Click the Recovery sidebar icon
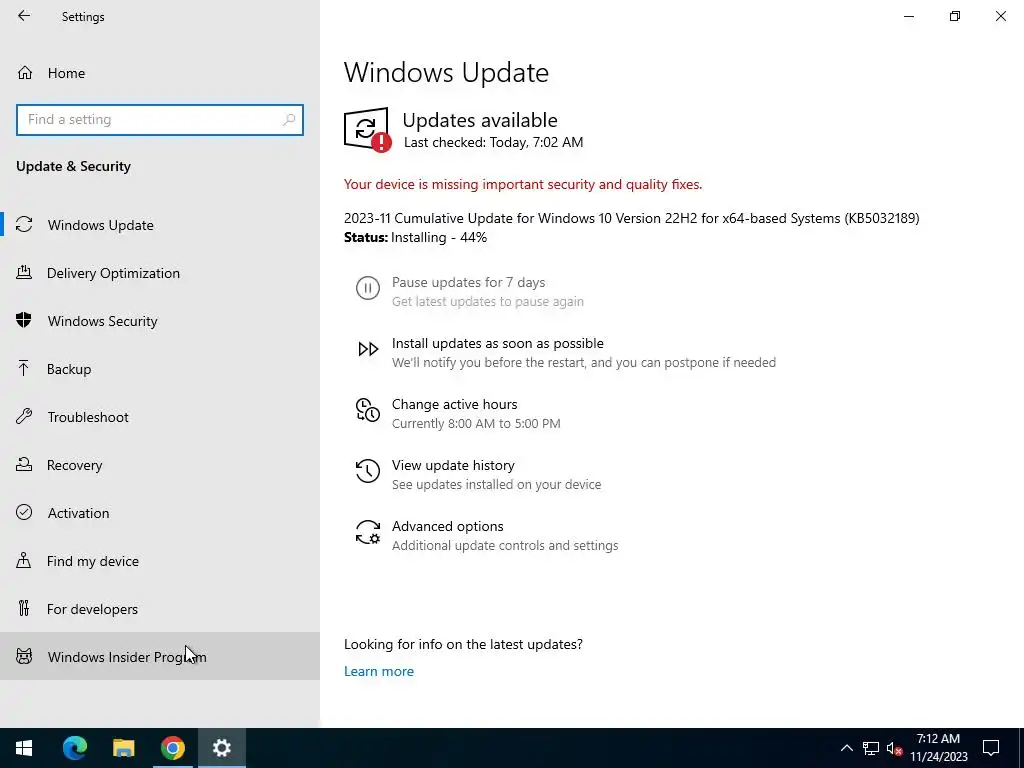The width and height of the screenshot is (1024, 768). (x=24, y=464)
